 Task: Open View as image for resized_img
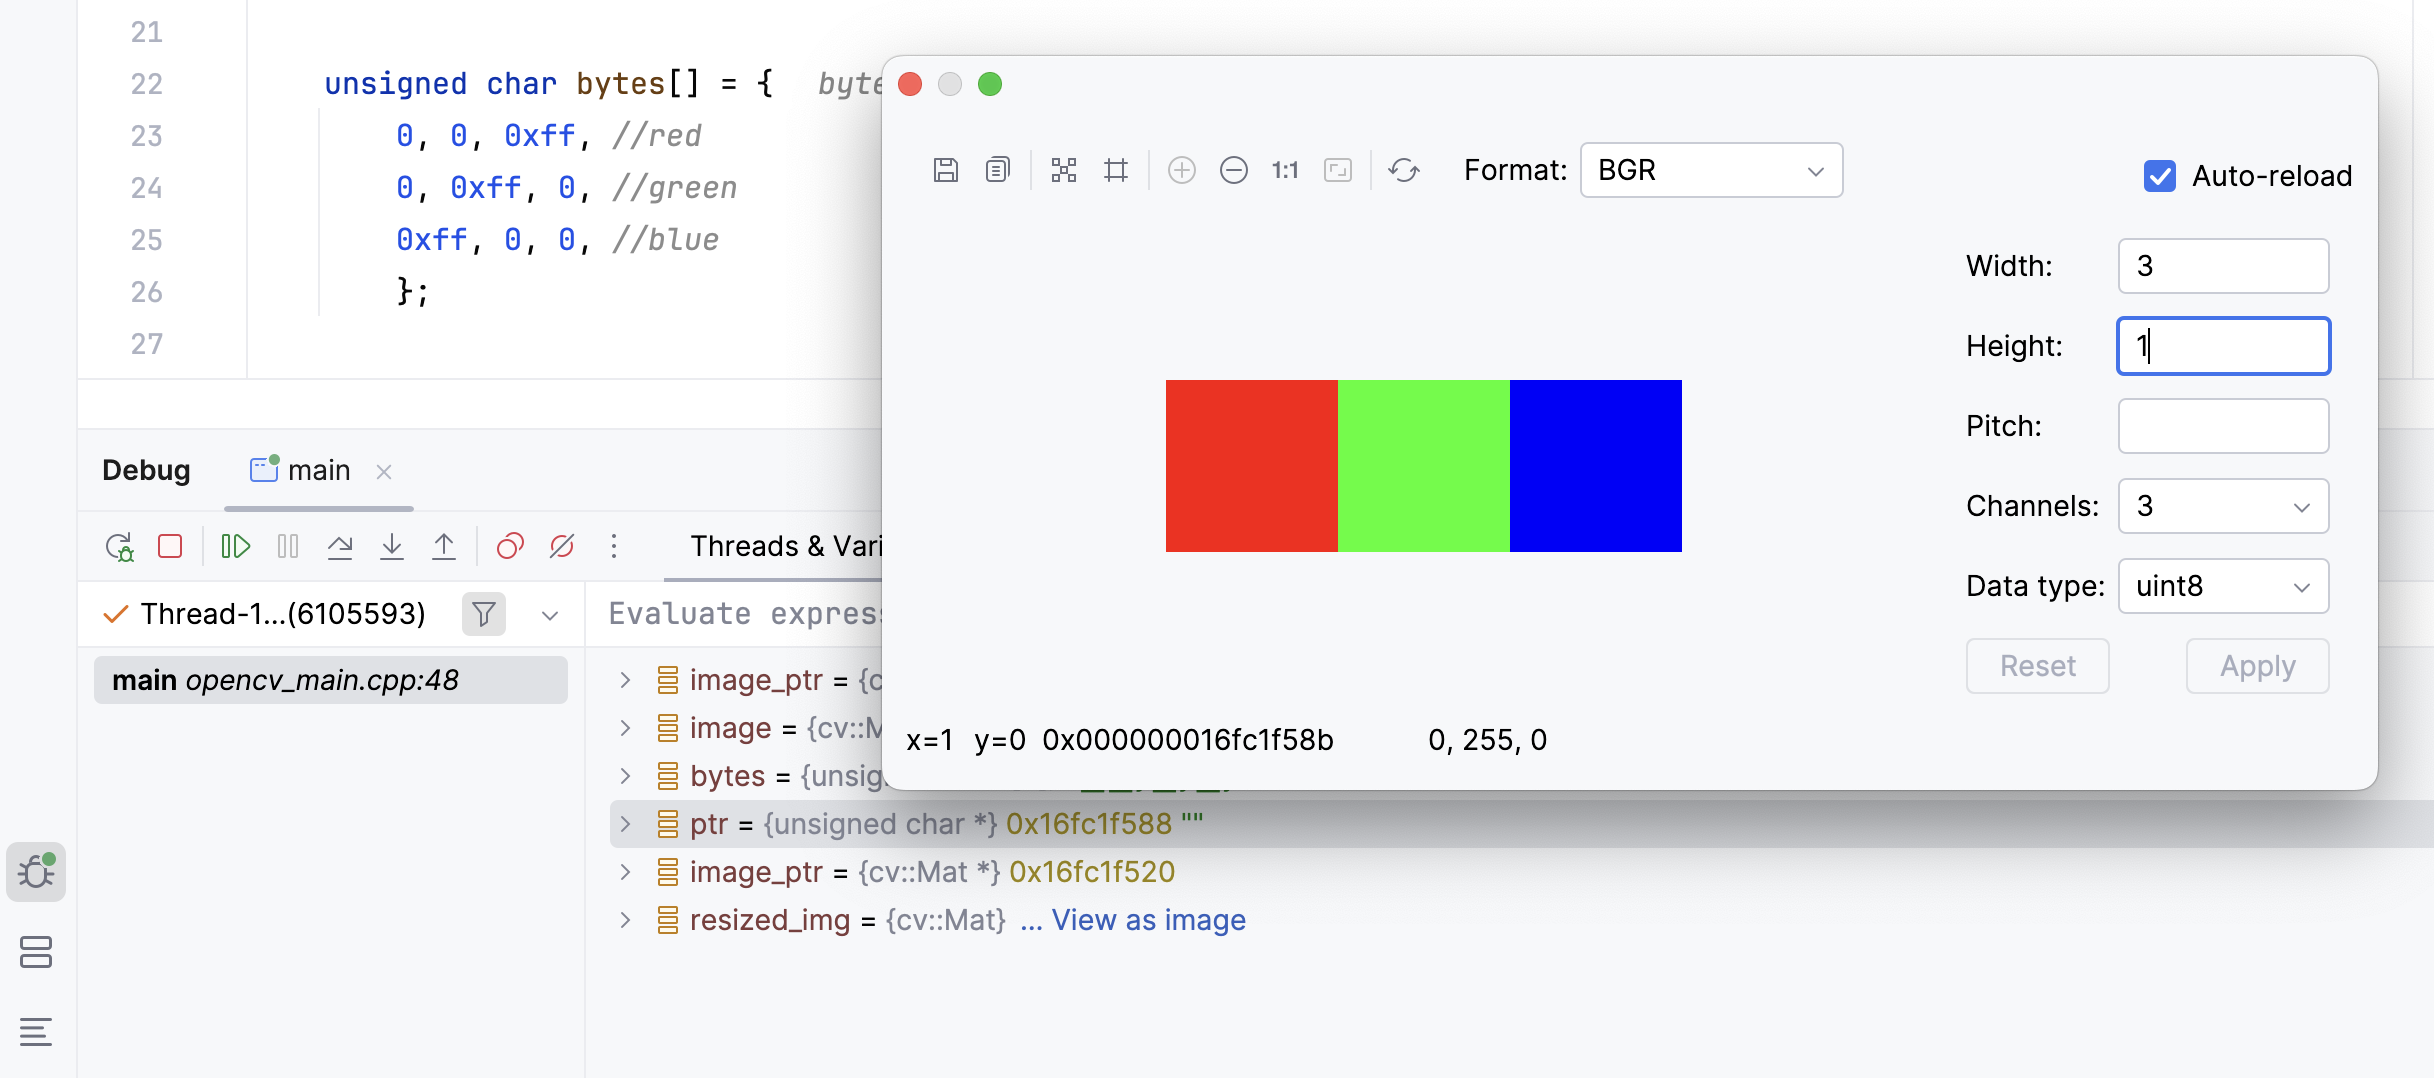coord(1146,919)
